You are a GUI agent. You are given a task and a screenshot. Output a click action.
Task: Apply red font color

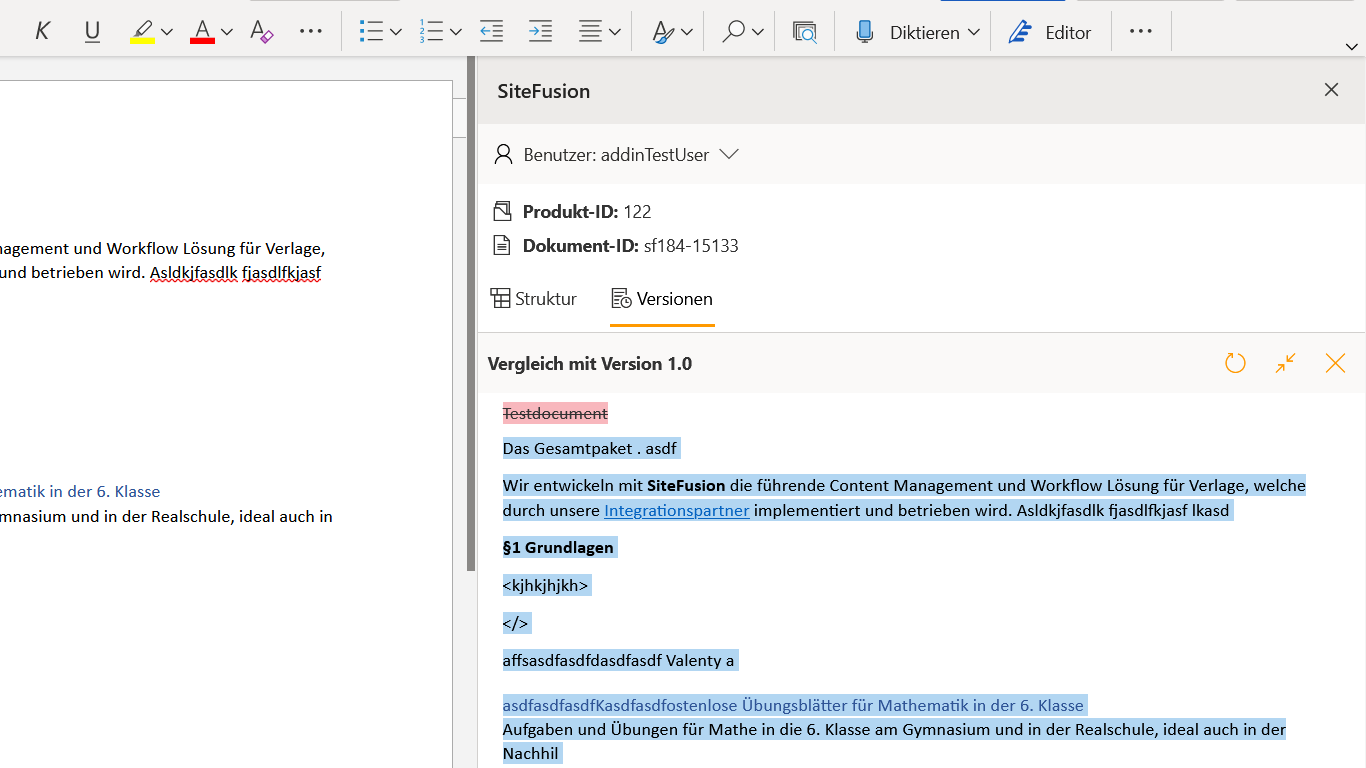click(x=203, y=32)
